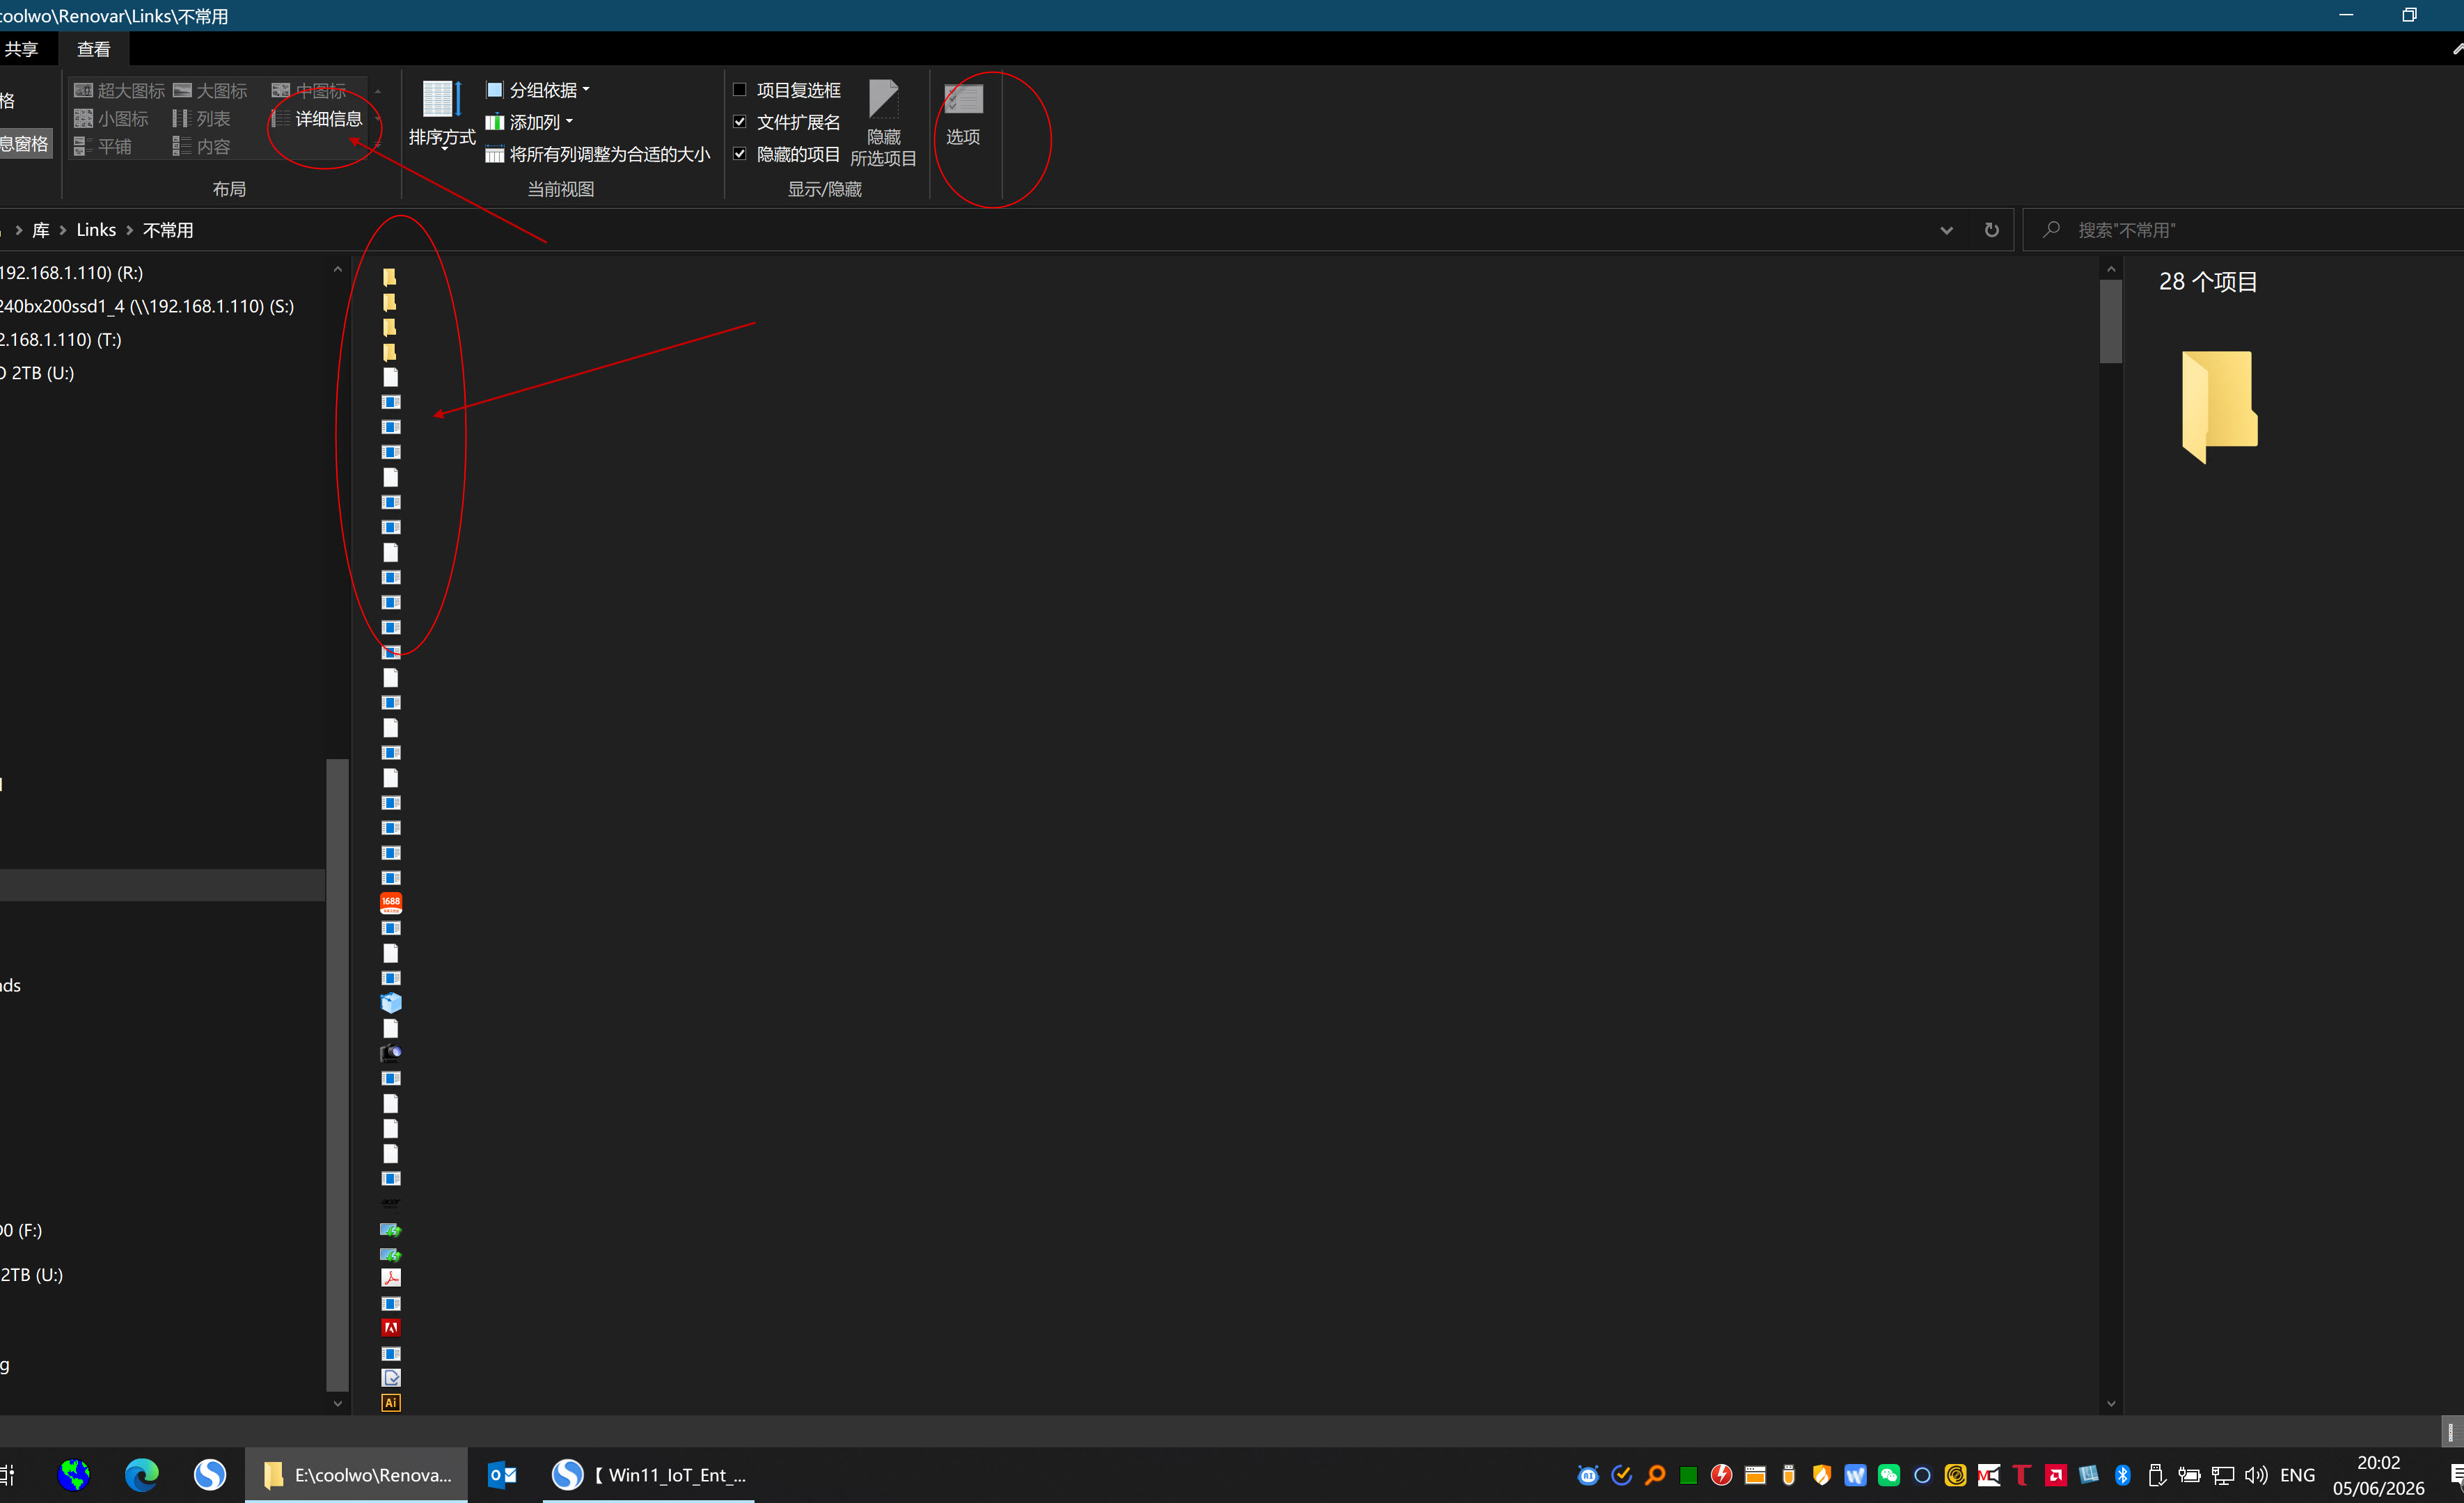Screen dimensions: 2464x1503
Task: Click the orange magnifier tray icon
Action: point(1655,1475)
